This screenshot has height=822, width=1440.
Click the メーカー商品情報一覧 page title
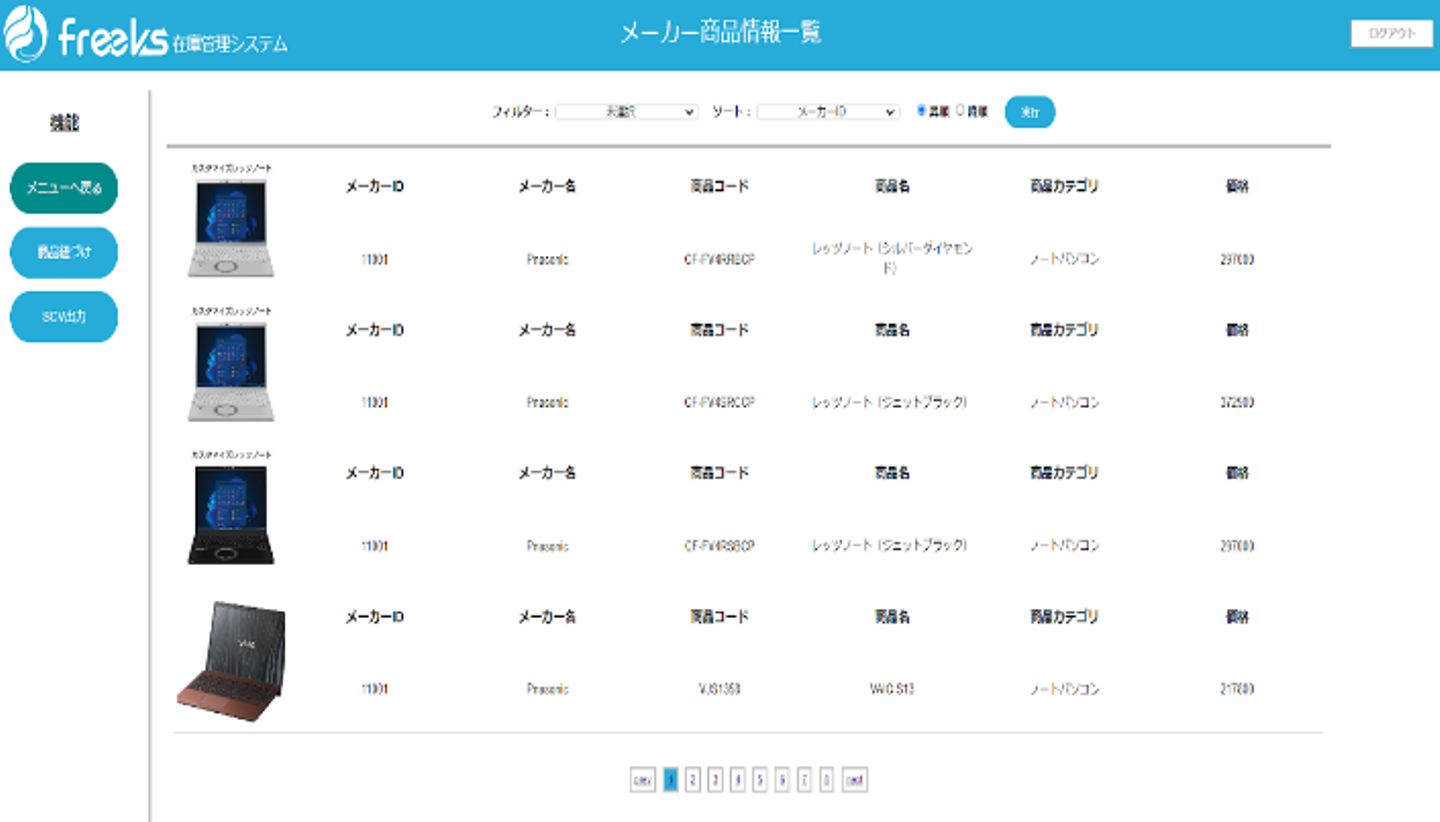(x=720, y=32)
